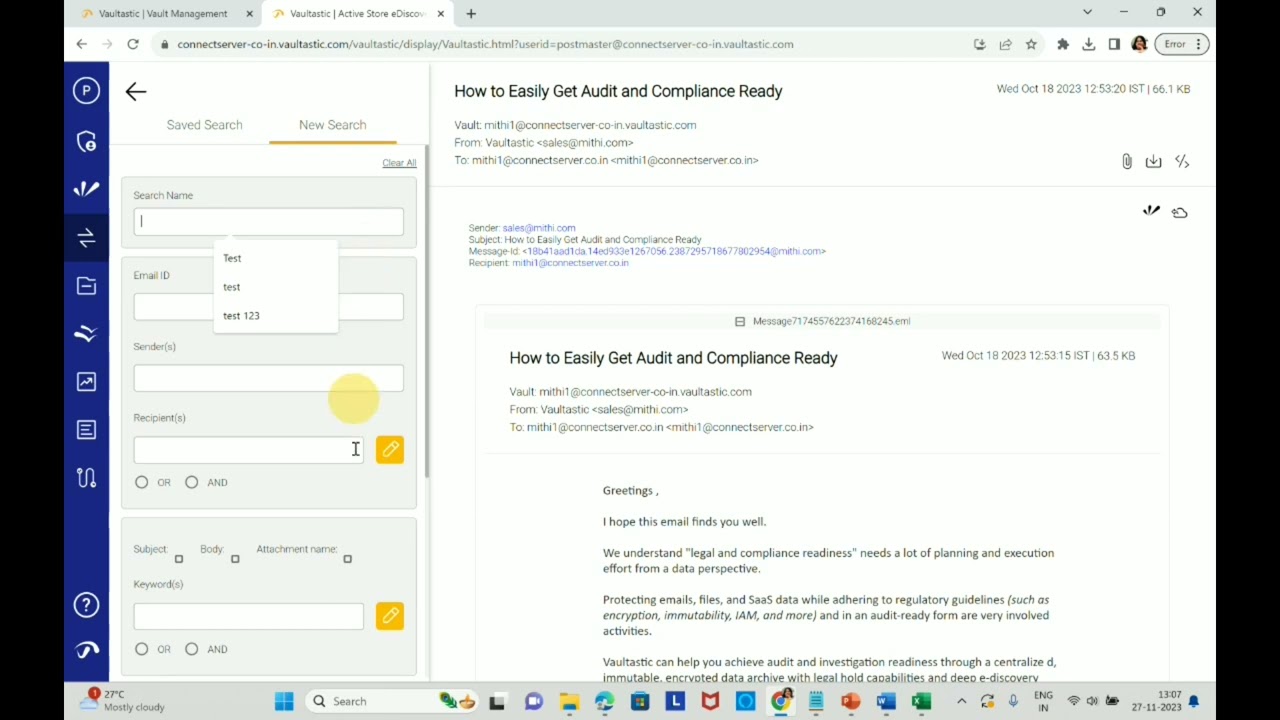Click mithi1@connectserver.co.in recipient link
The image size is (1280, 720).
570,263
